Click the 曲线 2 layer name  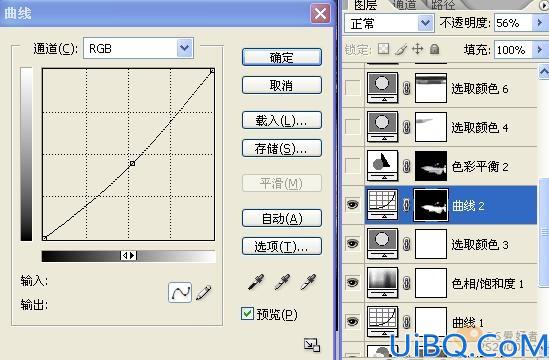point(468,206)
